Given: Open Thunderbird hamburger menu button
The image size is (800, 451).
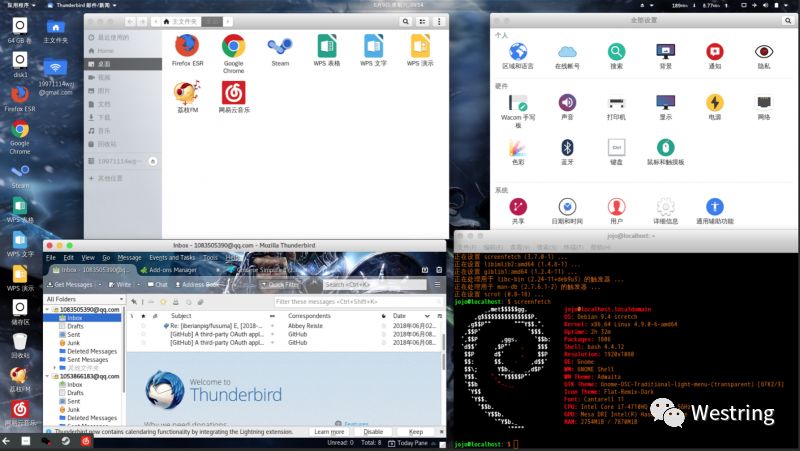Looking at the screenshot, I should pos(438,284).
